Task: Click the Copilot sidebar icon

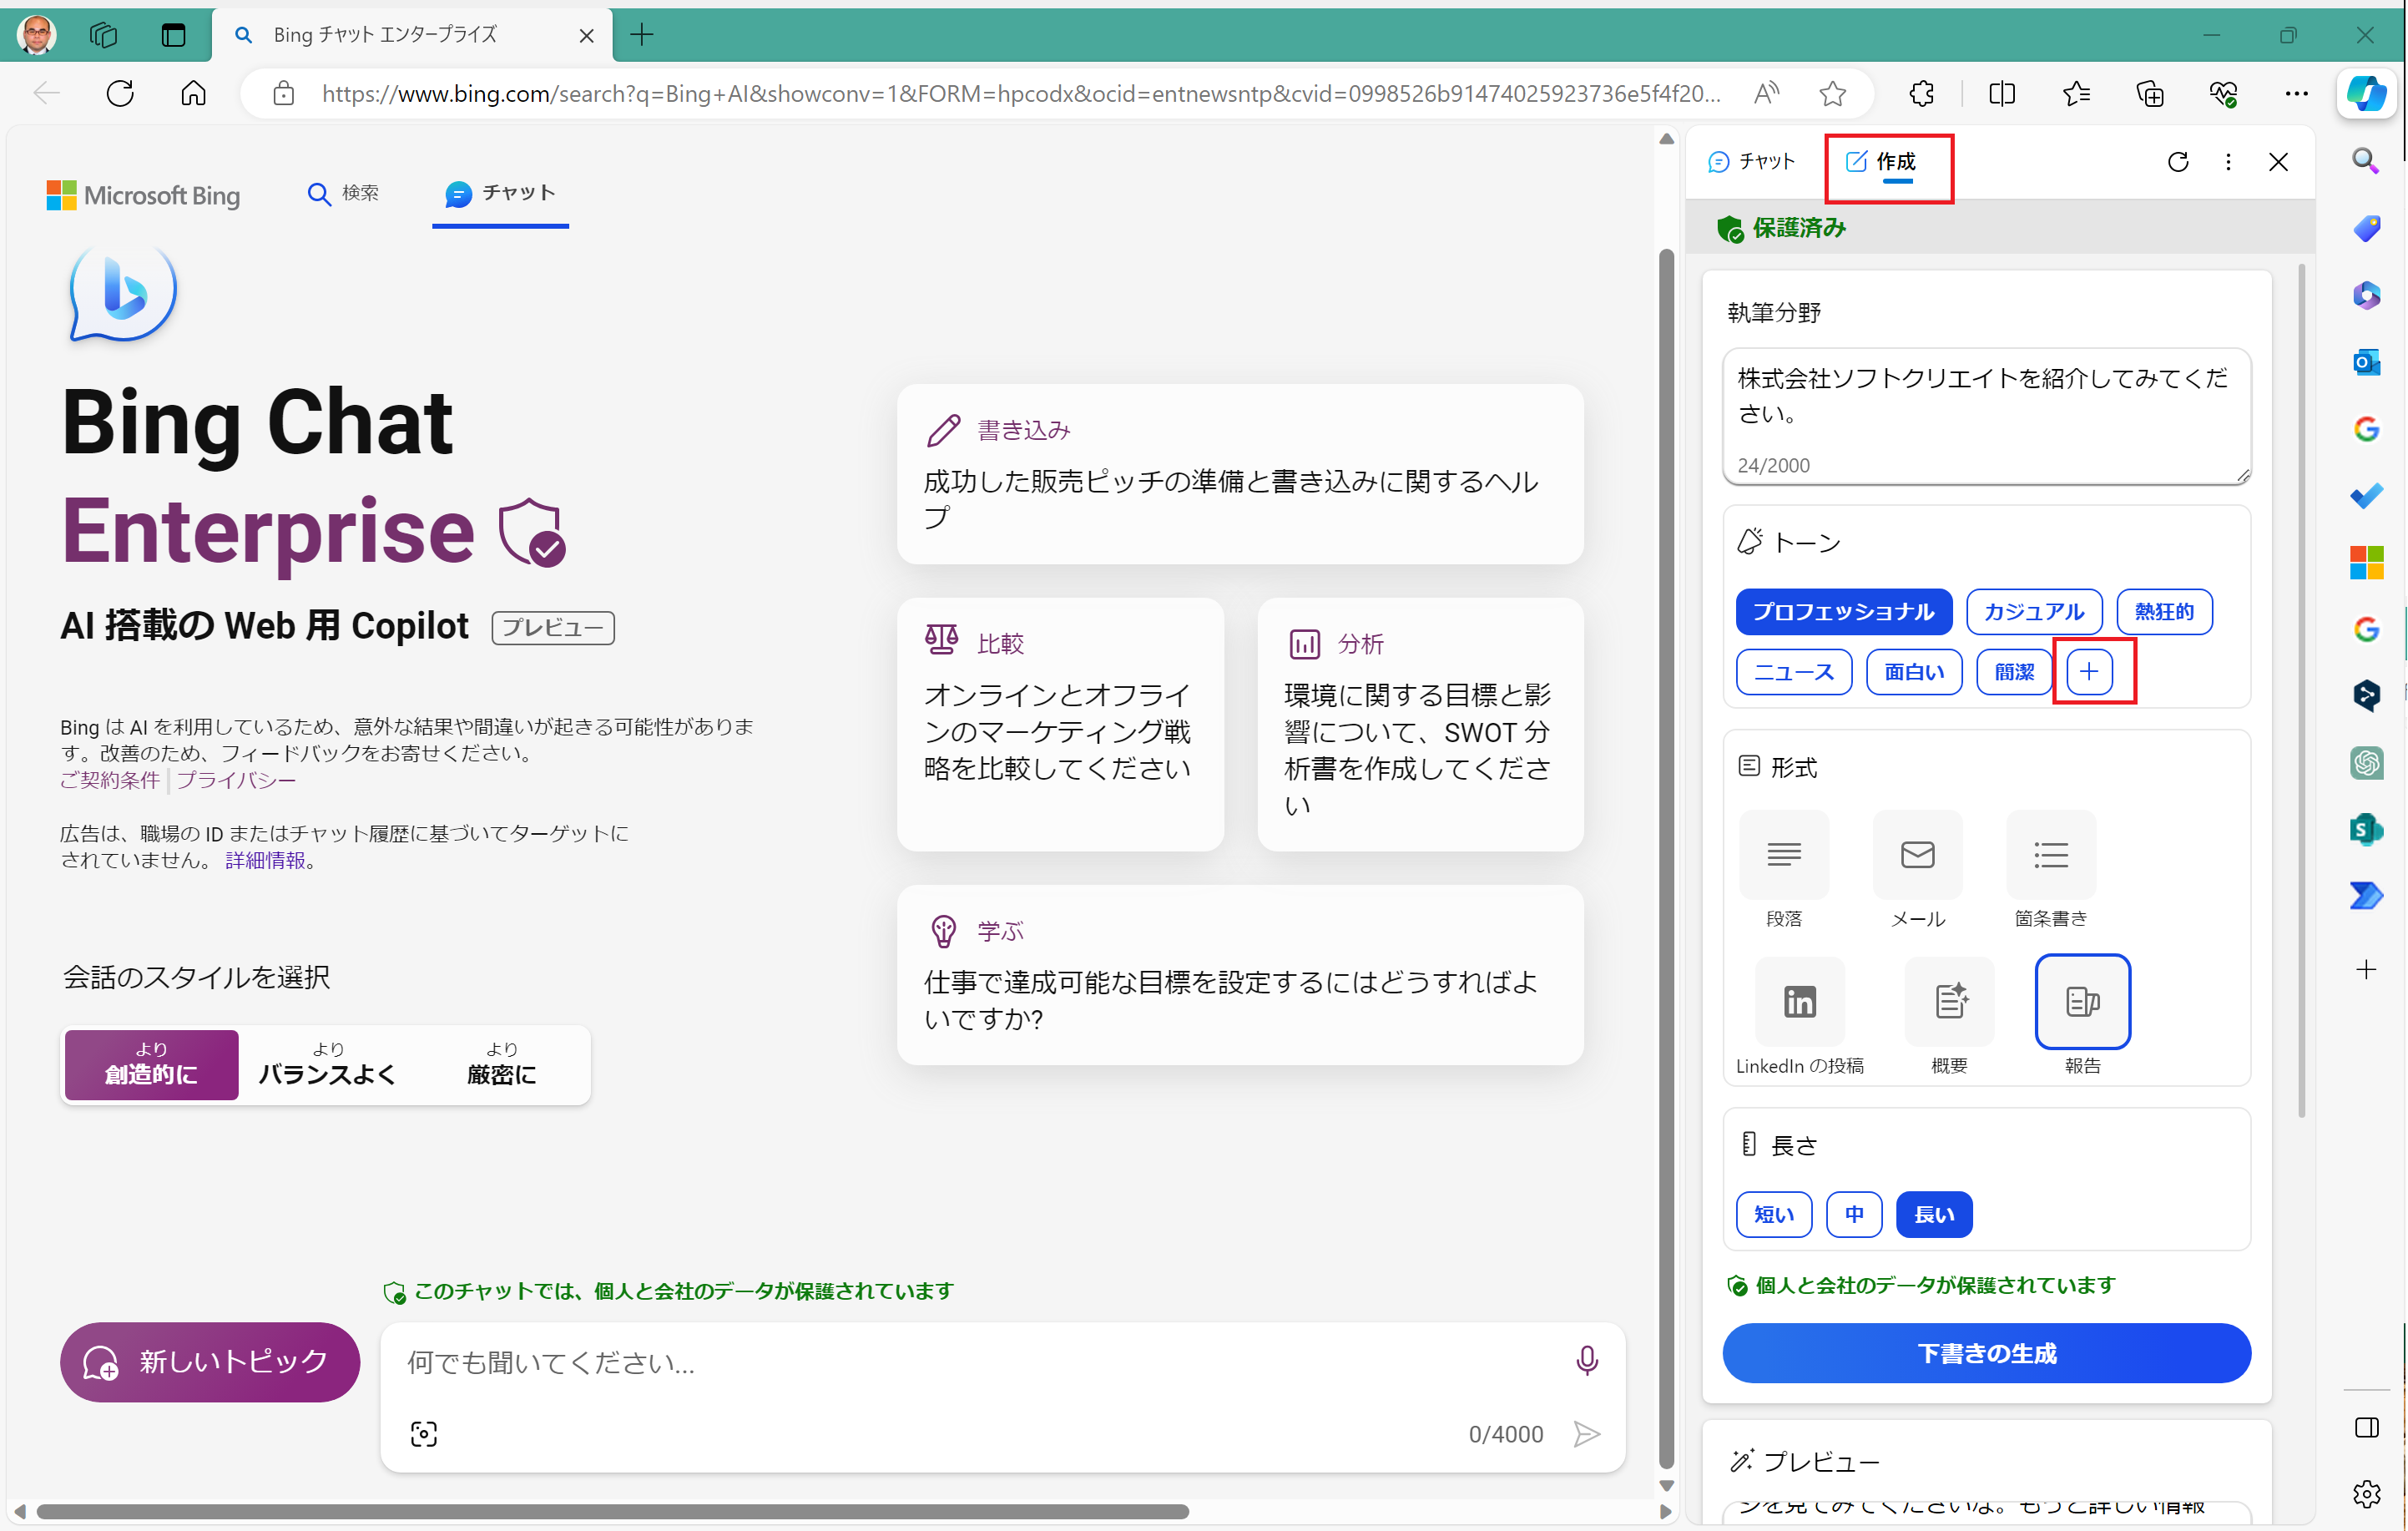Action: pos(2366,94)
